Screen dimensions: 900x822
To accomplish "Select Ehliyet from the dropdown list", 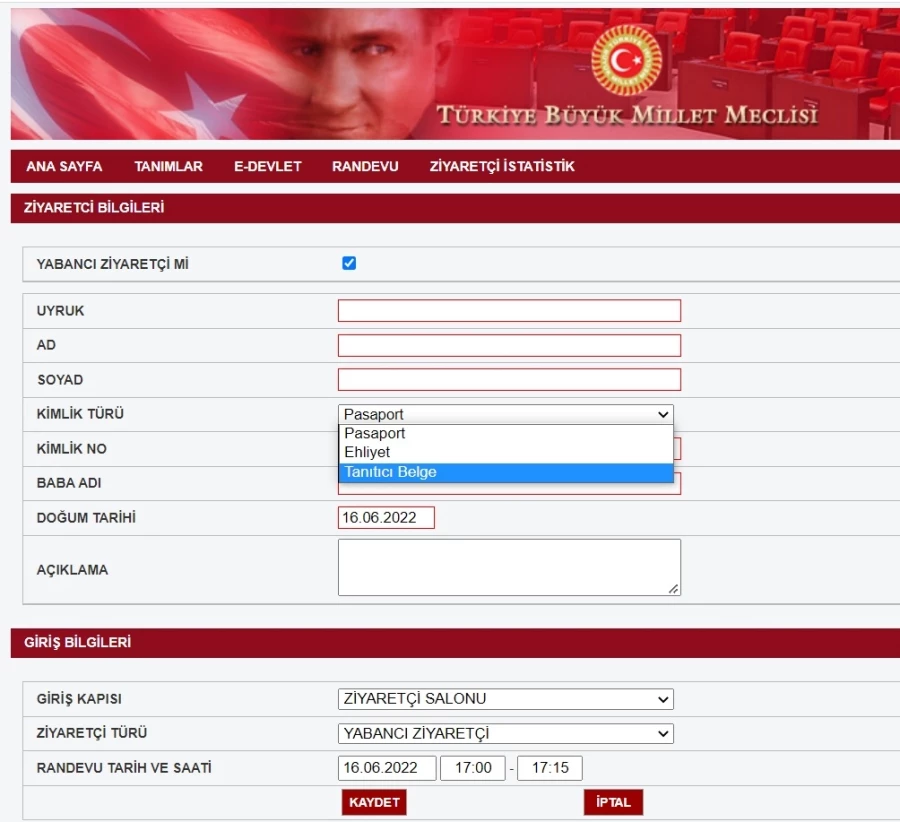I will click(506, 452).
